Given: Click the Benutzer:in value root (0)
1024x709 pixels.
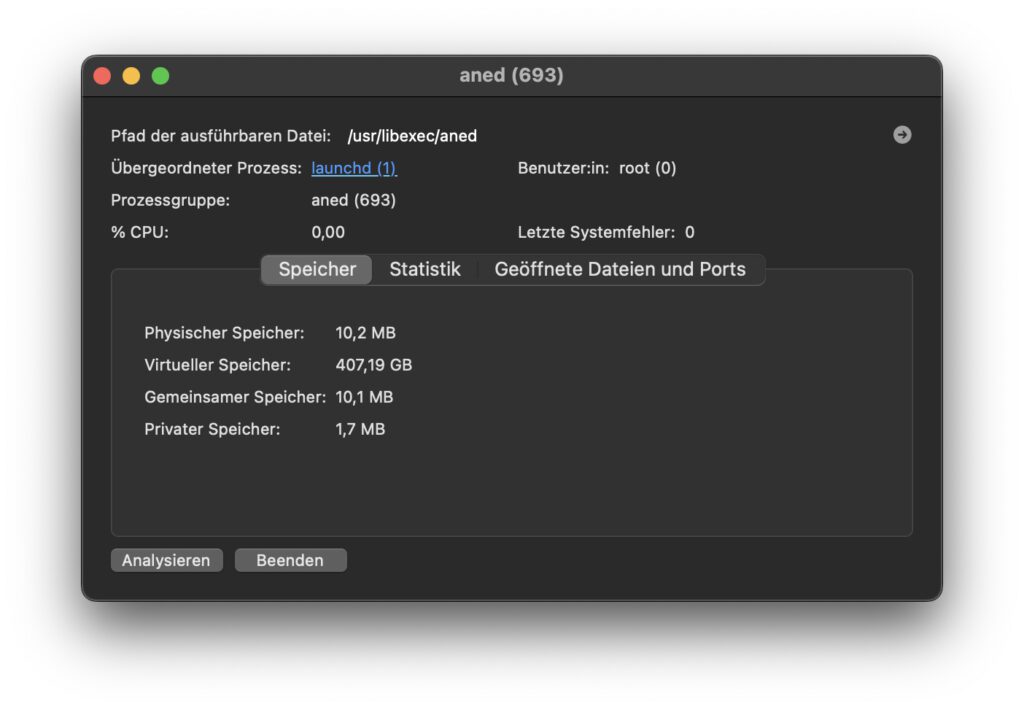Looking at the screenshot, I should (x=647, y=168).
